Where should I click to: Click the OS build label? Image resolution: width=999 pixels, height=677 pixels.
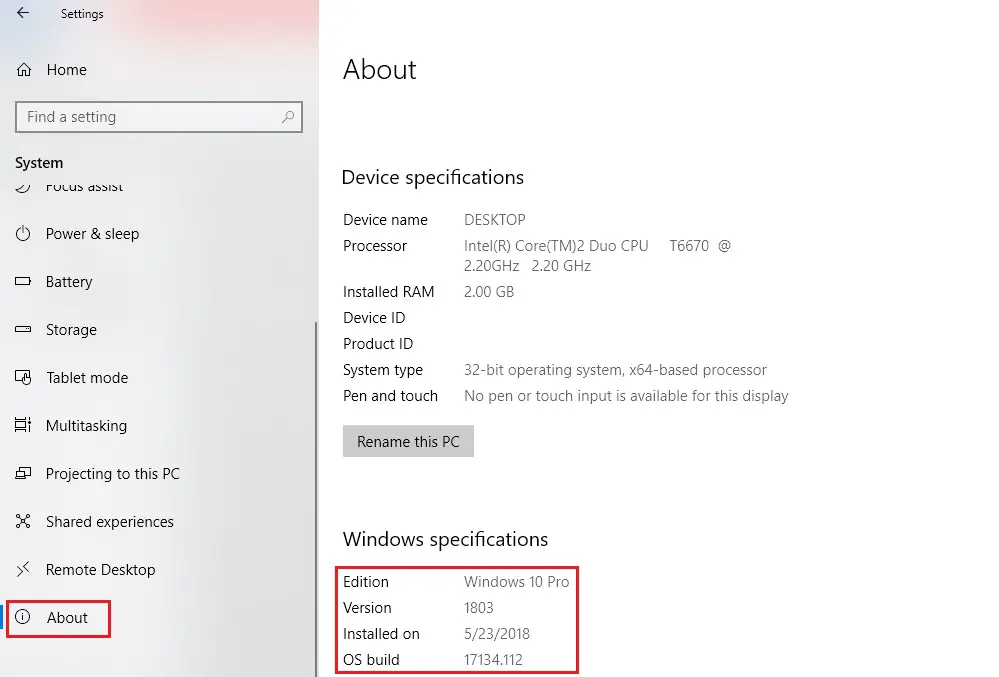click(x=371, y=660)
